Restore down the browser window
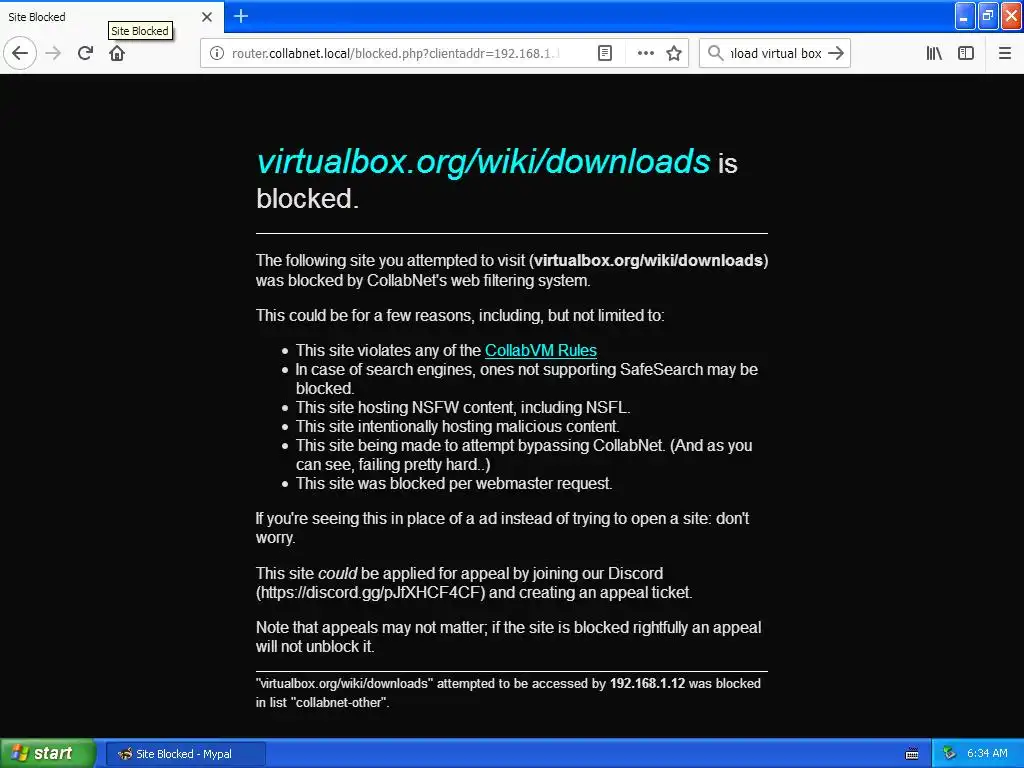Image resolution: width=1024 pixels, height=768 pixels. pyautogui.click(x=988, y=16)
